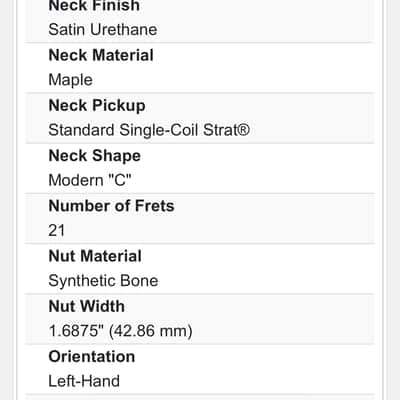Click the Maple value text

tap(70, 80)
